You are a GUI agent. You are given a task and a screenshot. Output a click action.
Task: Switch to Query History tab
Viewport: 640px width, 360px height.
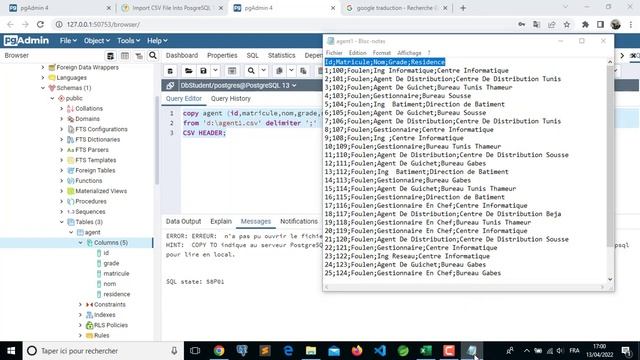click(231, 99)
